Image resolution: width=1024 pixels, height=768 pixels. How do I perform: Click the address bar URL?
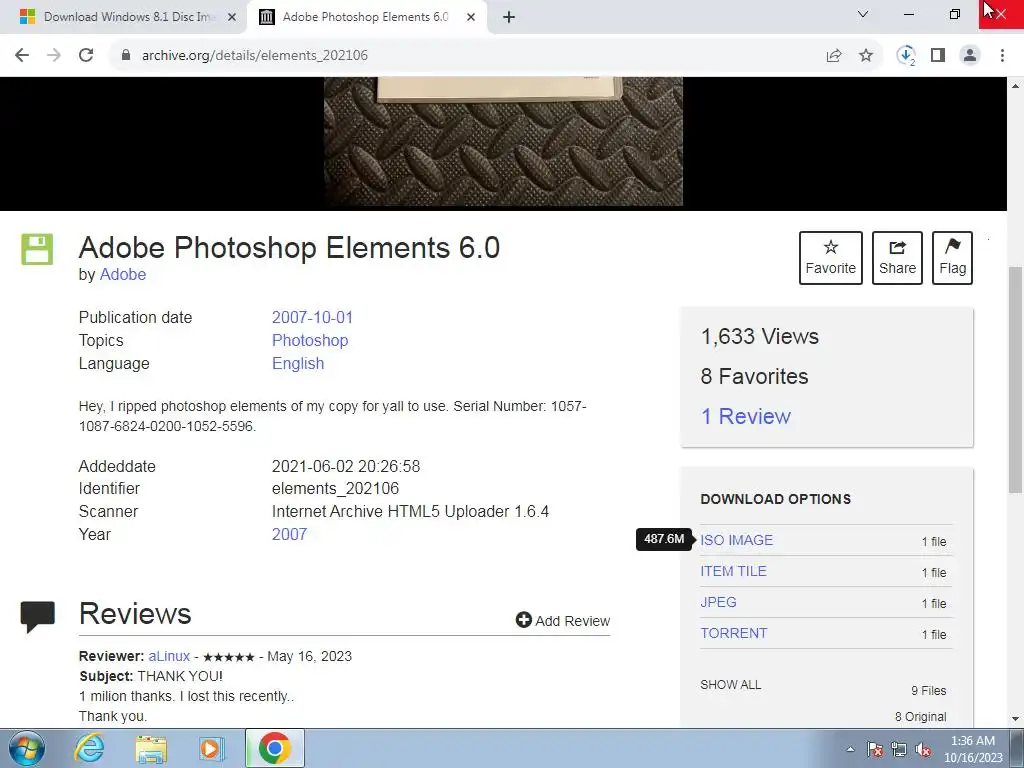[x=255, y=56]
